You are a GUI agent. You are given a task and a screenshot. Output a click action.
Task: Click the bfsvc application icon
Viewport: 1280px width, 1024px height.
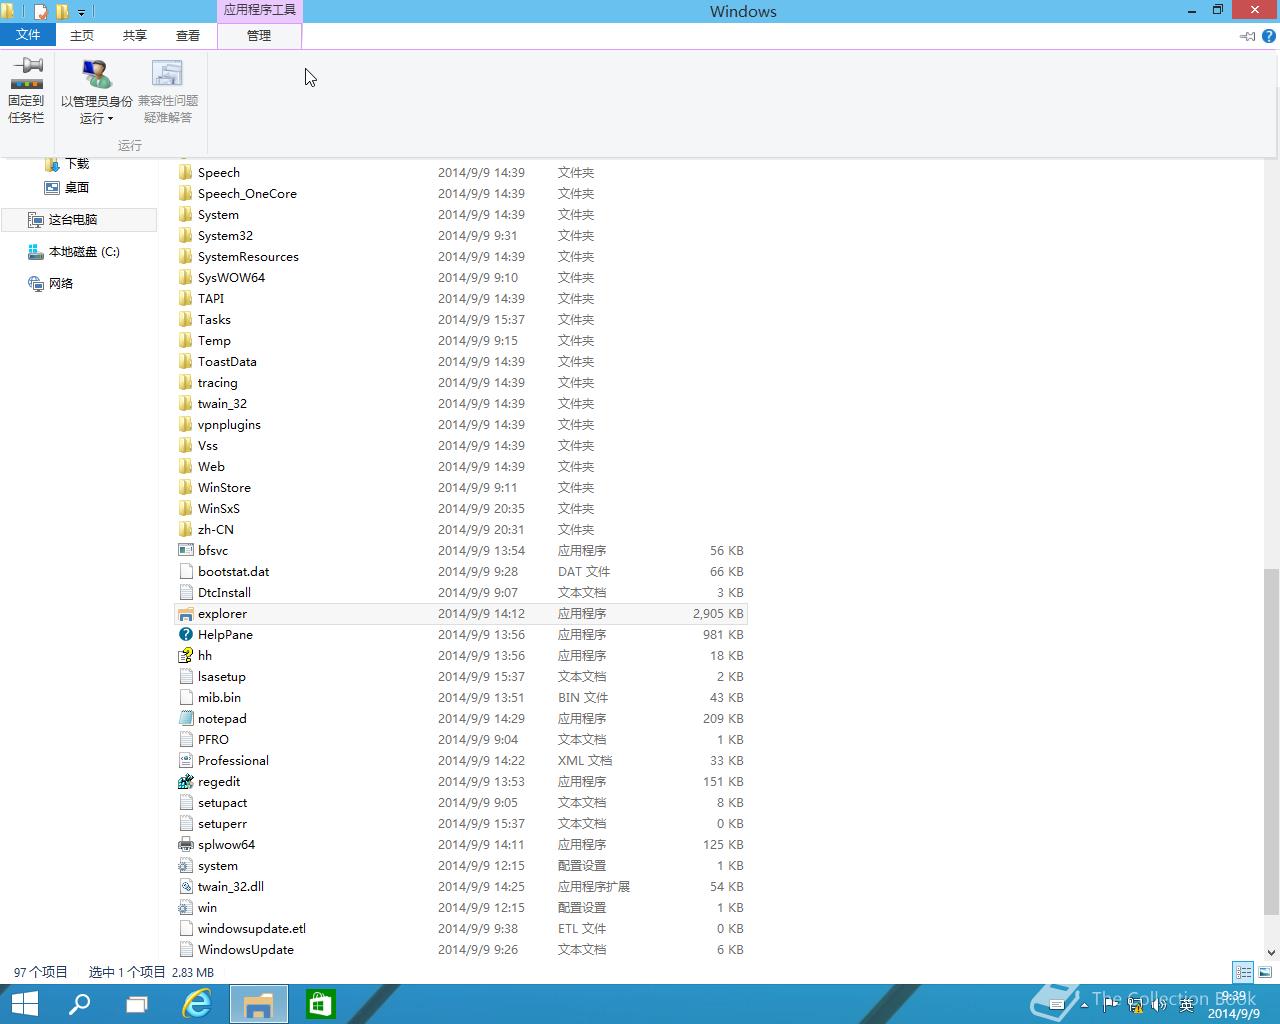click(x=185, y=551)
